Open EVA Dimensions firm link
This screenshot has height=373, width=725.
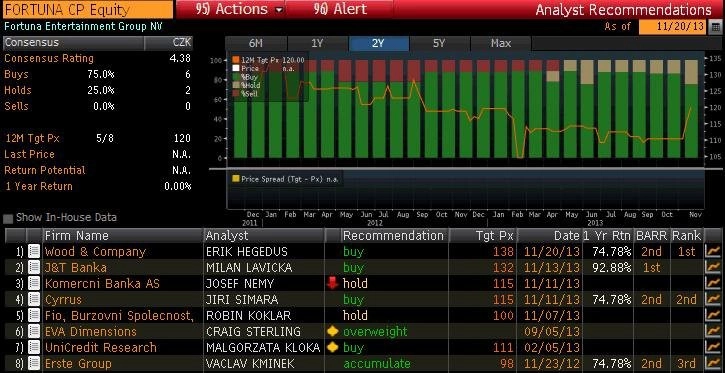click(91, 331)
